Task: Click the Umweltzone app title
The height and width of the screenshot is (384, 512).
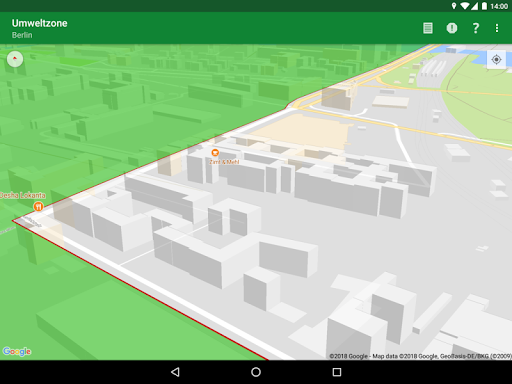Action: click(x=39, y=23)
